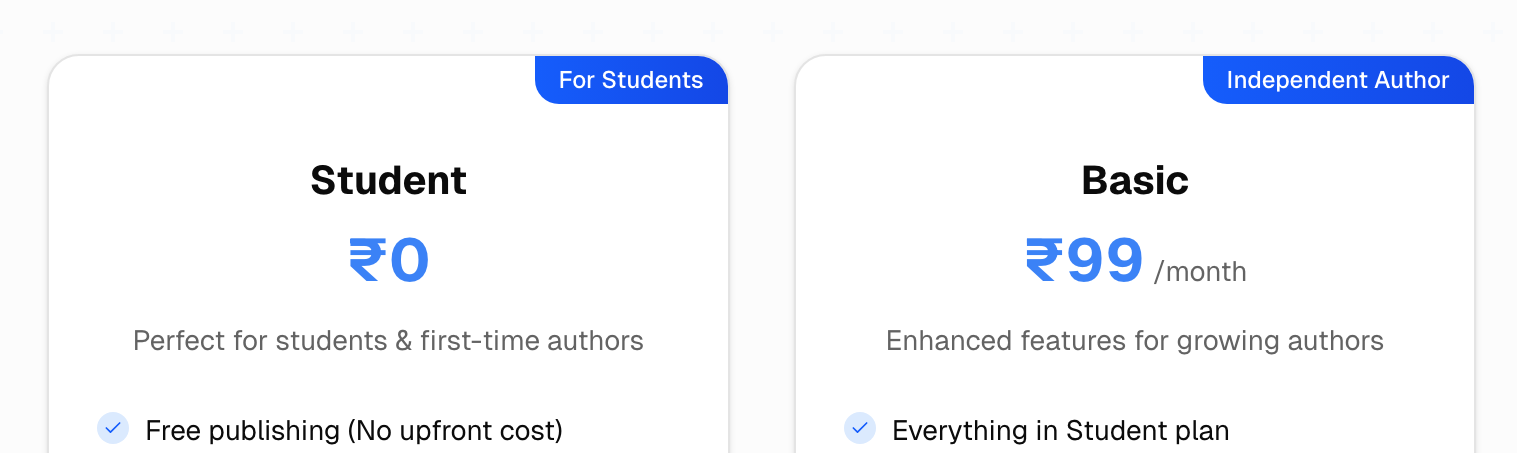Click the 99 number in the Basic price
The width and height of the screenshot is (1517, 453).
coord(1105,261)
